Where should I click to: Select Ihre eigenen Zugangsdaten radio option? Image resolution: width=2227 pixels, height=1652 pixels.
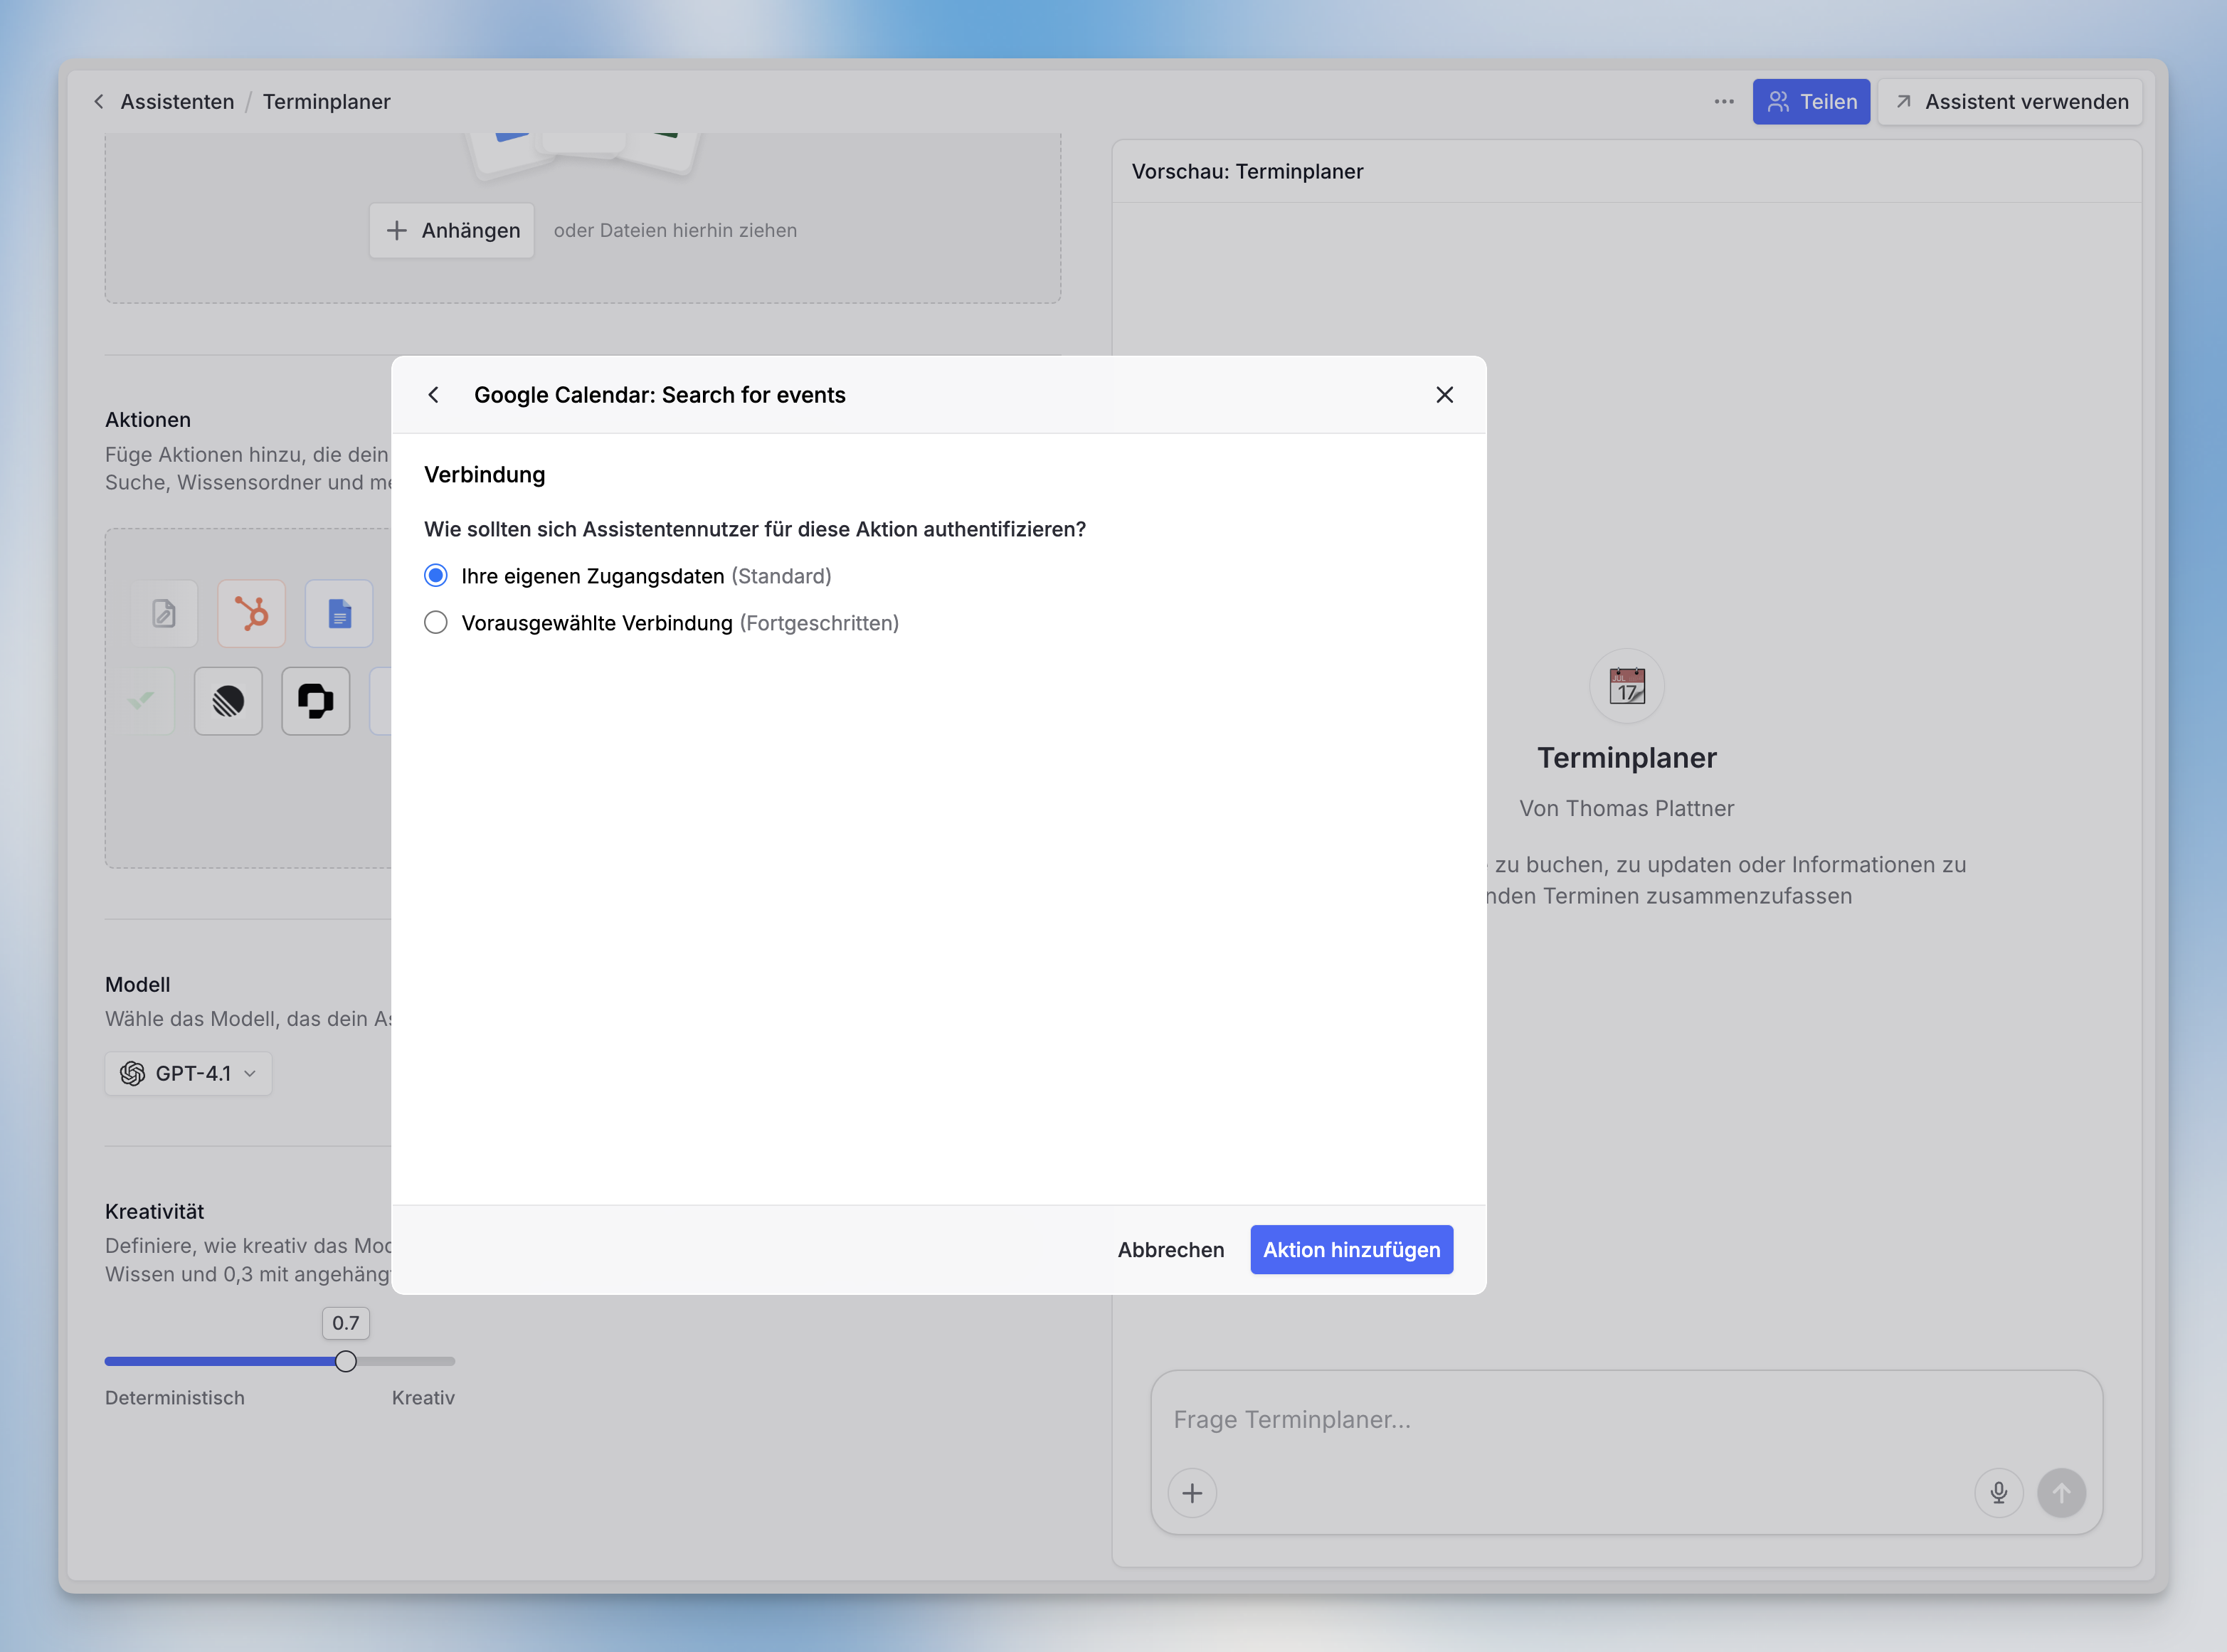436,576
